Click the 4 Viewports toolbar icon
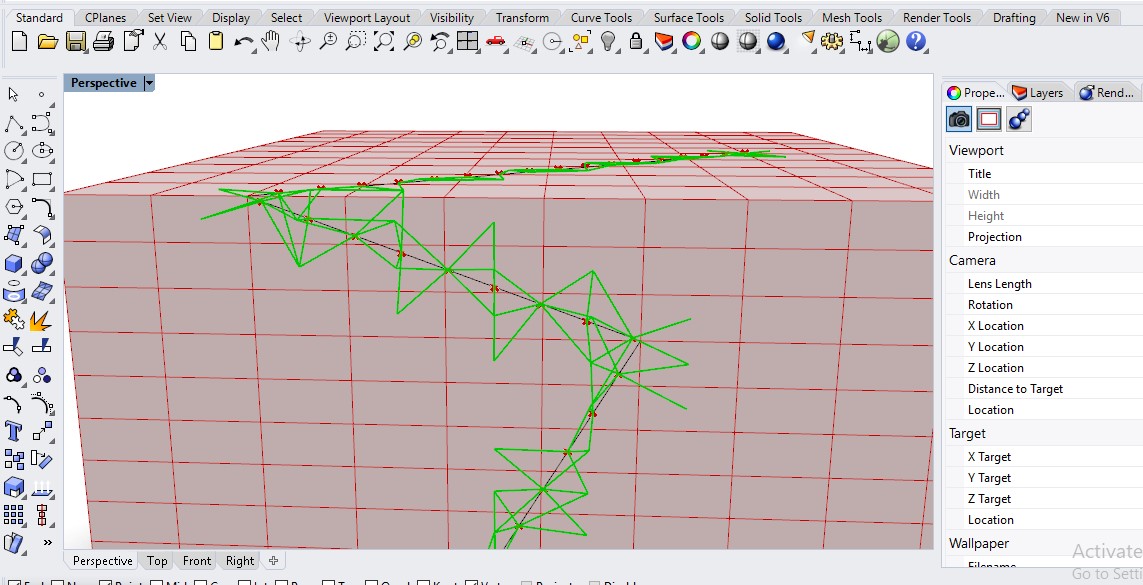Screen dimensions: 1143x585 (x=466, y=42)
